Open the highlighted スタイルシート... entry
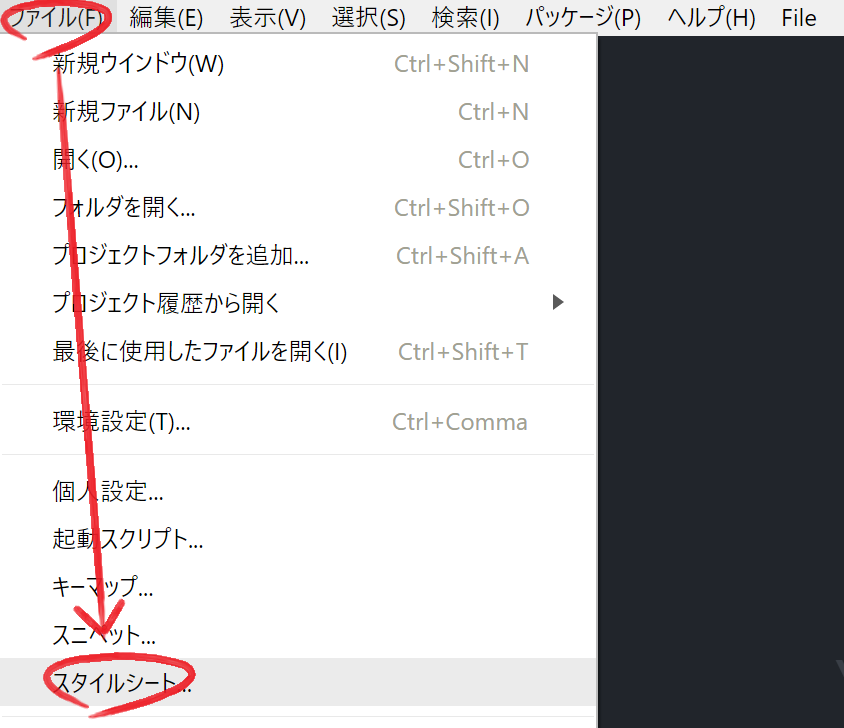 tap(298, 682)
